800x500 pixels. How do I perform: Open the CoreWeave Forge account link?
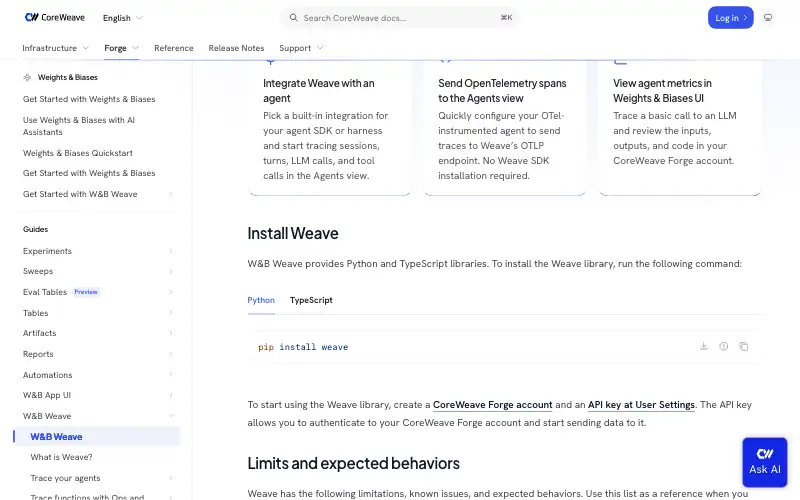pos(492,405)
